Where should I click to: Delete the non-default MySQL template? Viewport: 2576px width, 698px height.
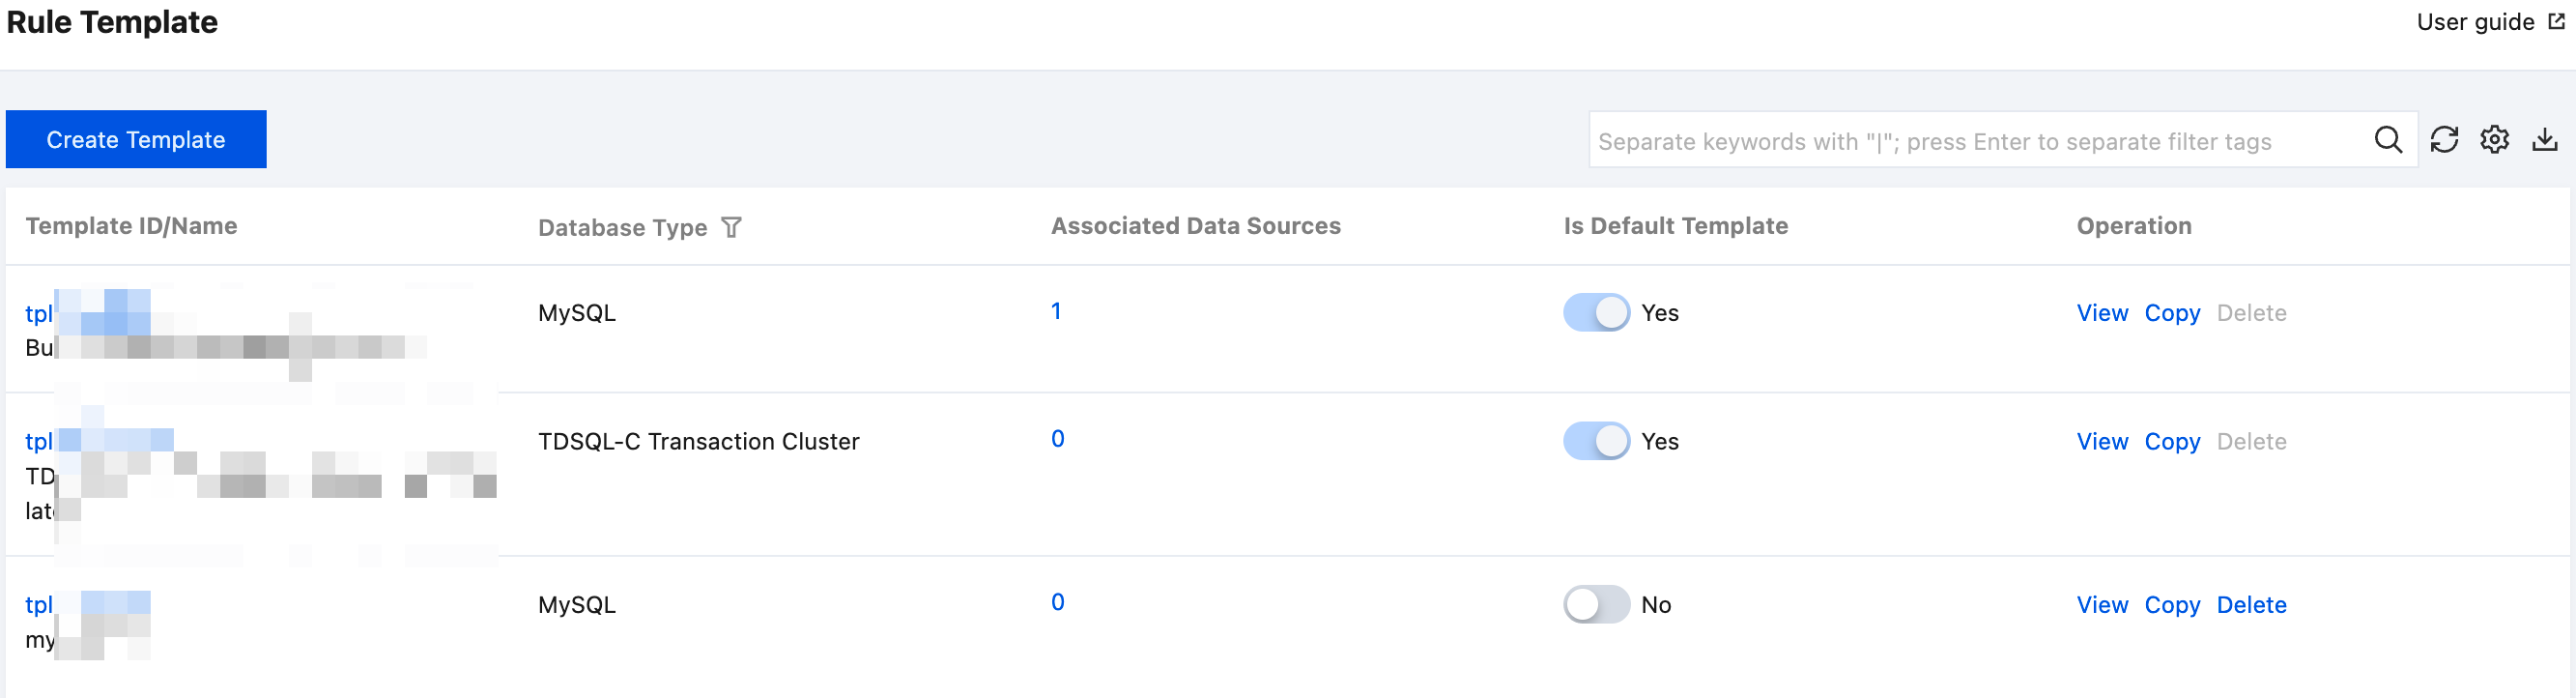(x=2251, y=605)
